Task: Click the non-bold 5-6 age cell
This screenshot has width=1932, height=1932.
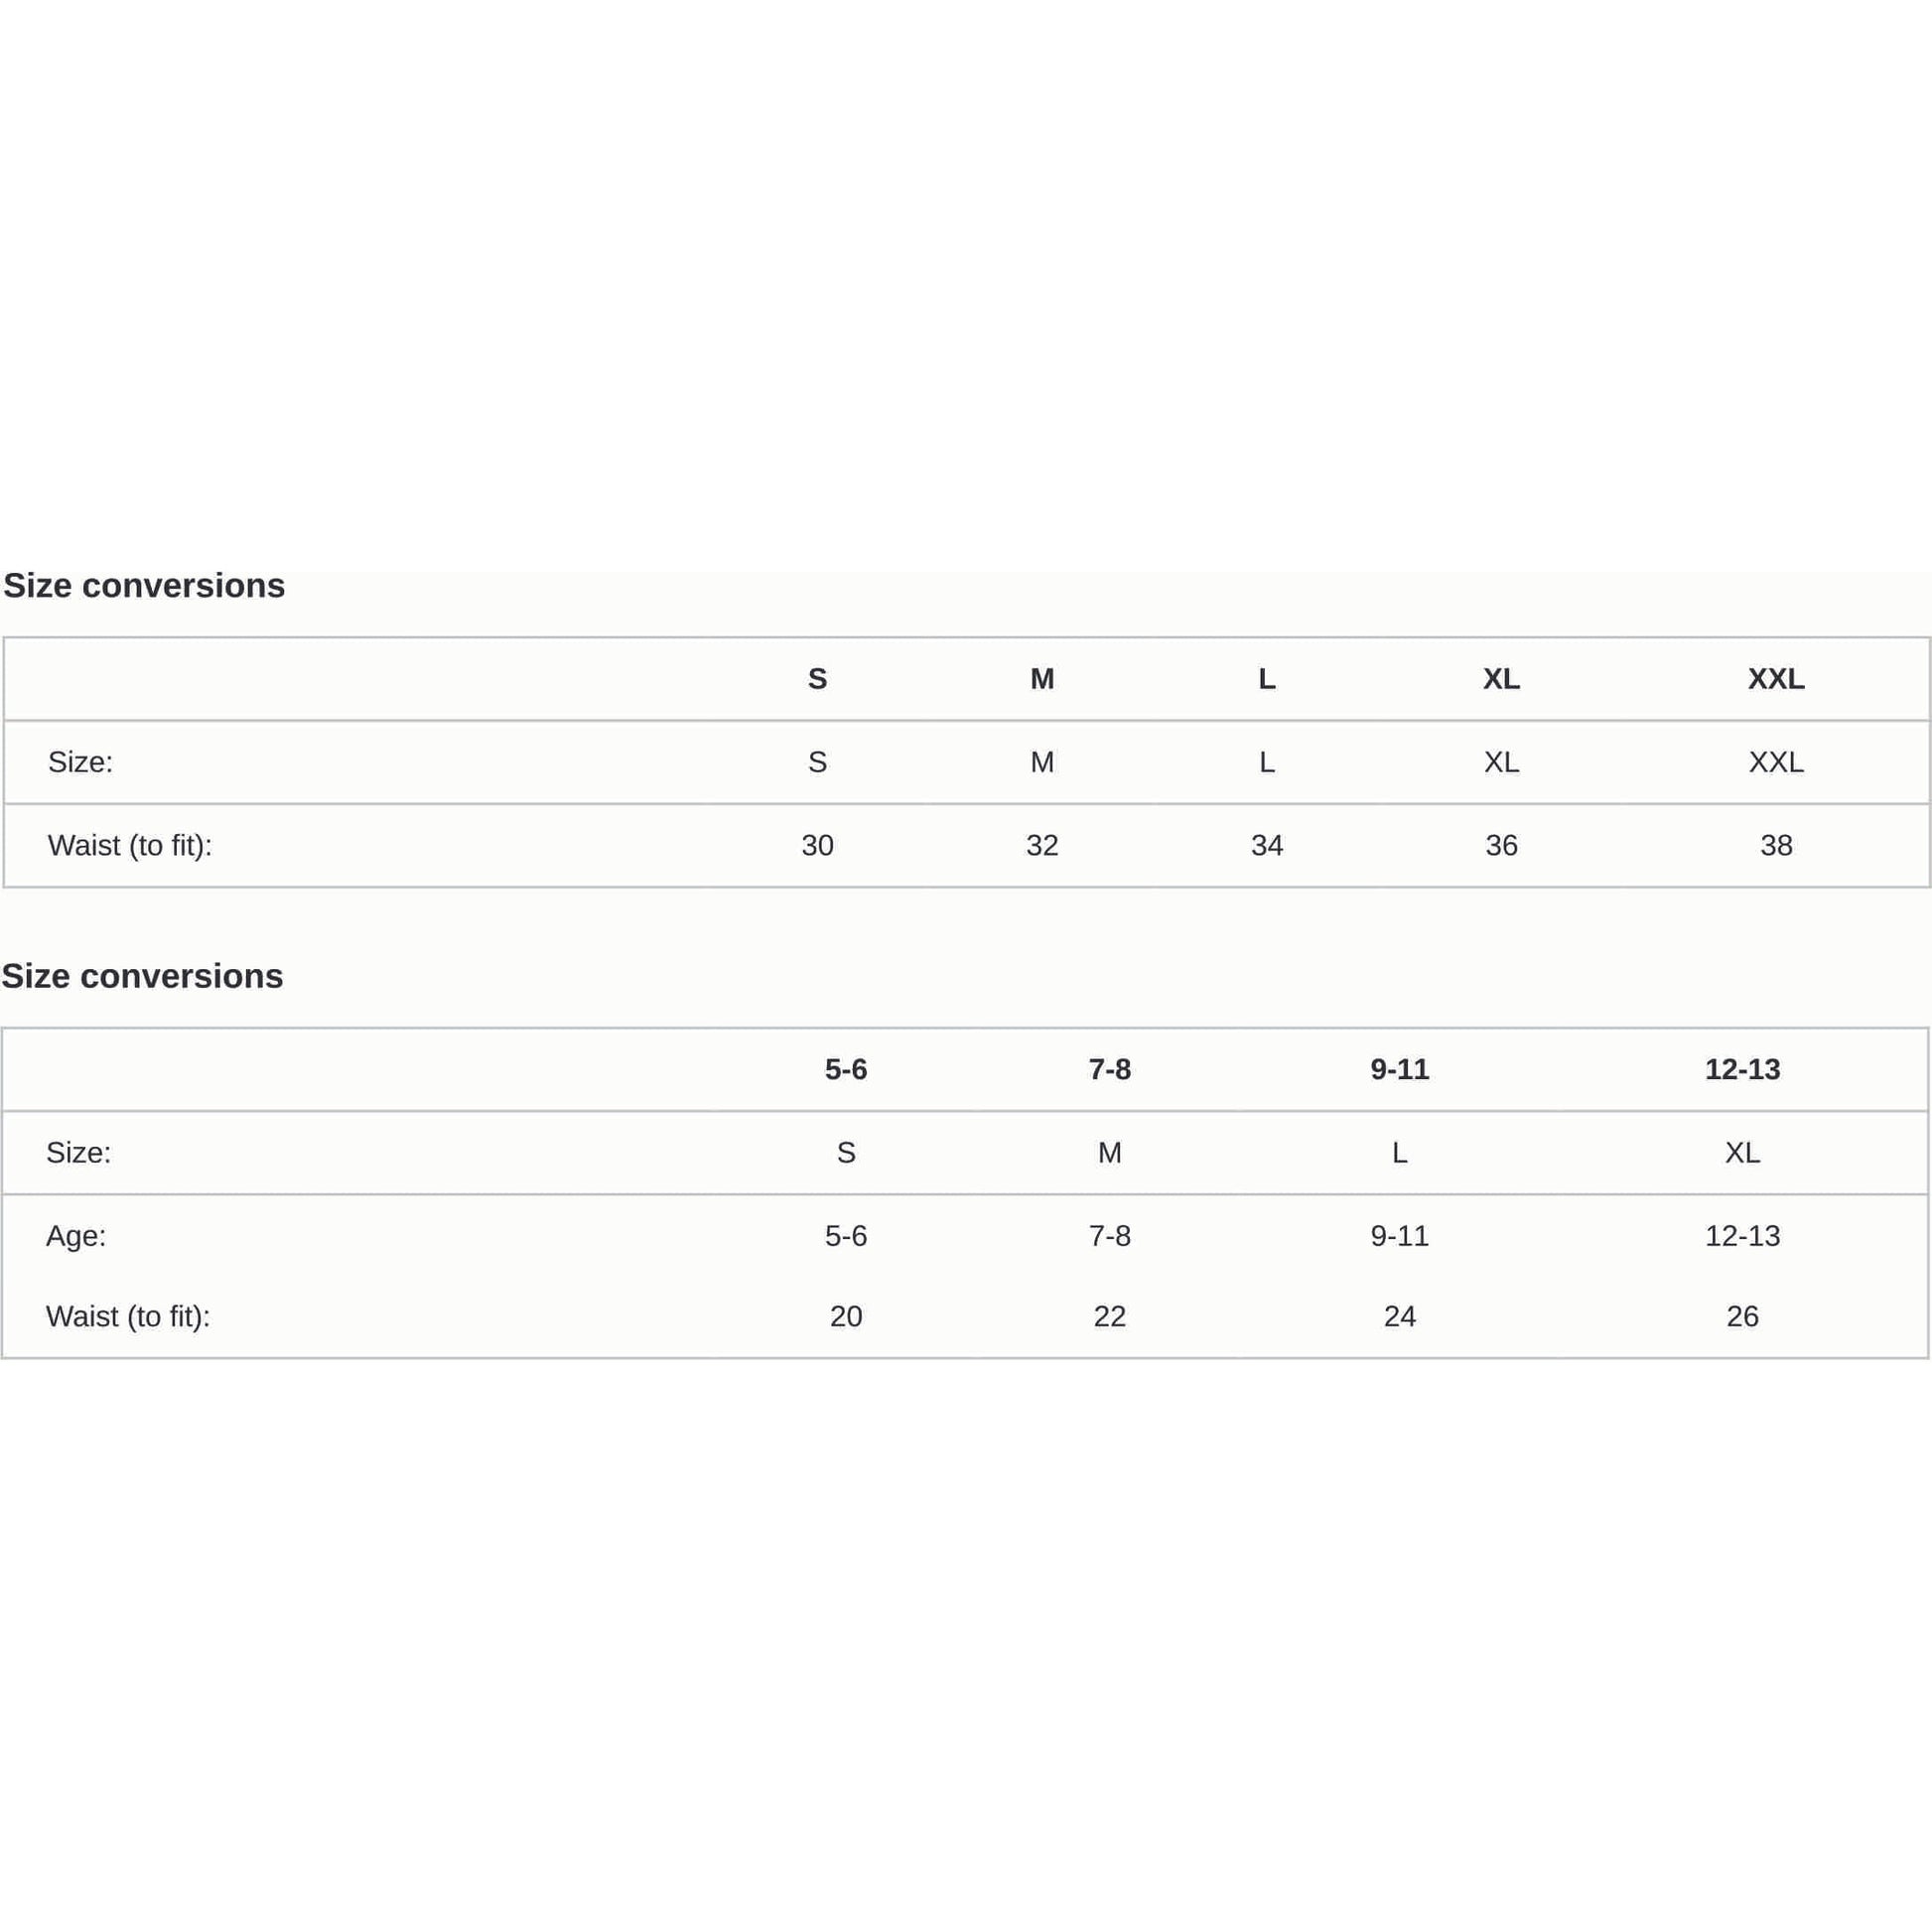Action: pos(846,1236)
